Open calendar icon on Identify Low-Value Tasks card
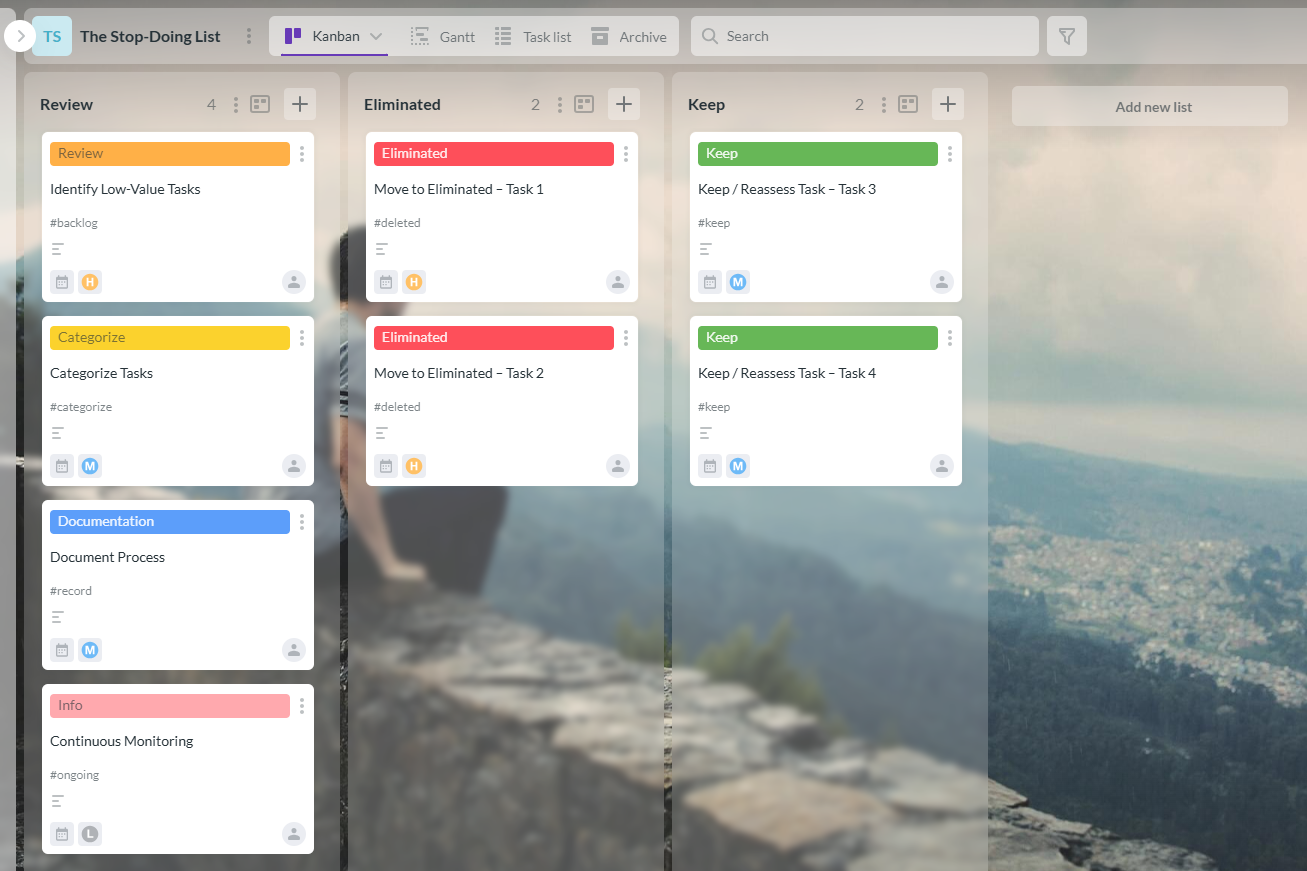The image size is (1307, 871). click(x=62, y=282)
